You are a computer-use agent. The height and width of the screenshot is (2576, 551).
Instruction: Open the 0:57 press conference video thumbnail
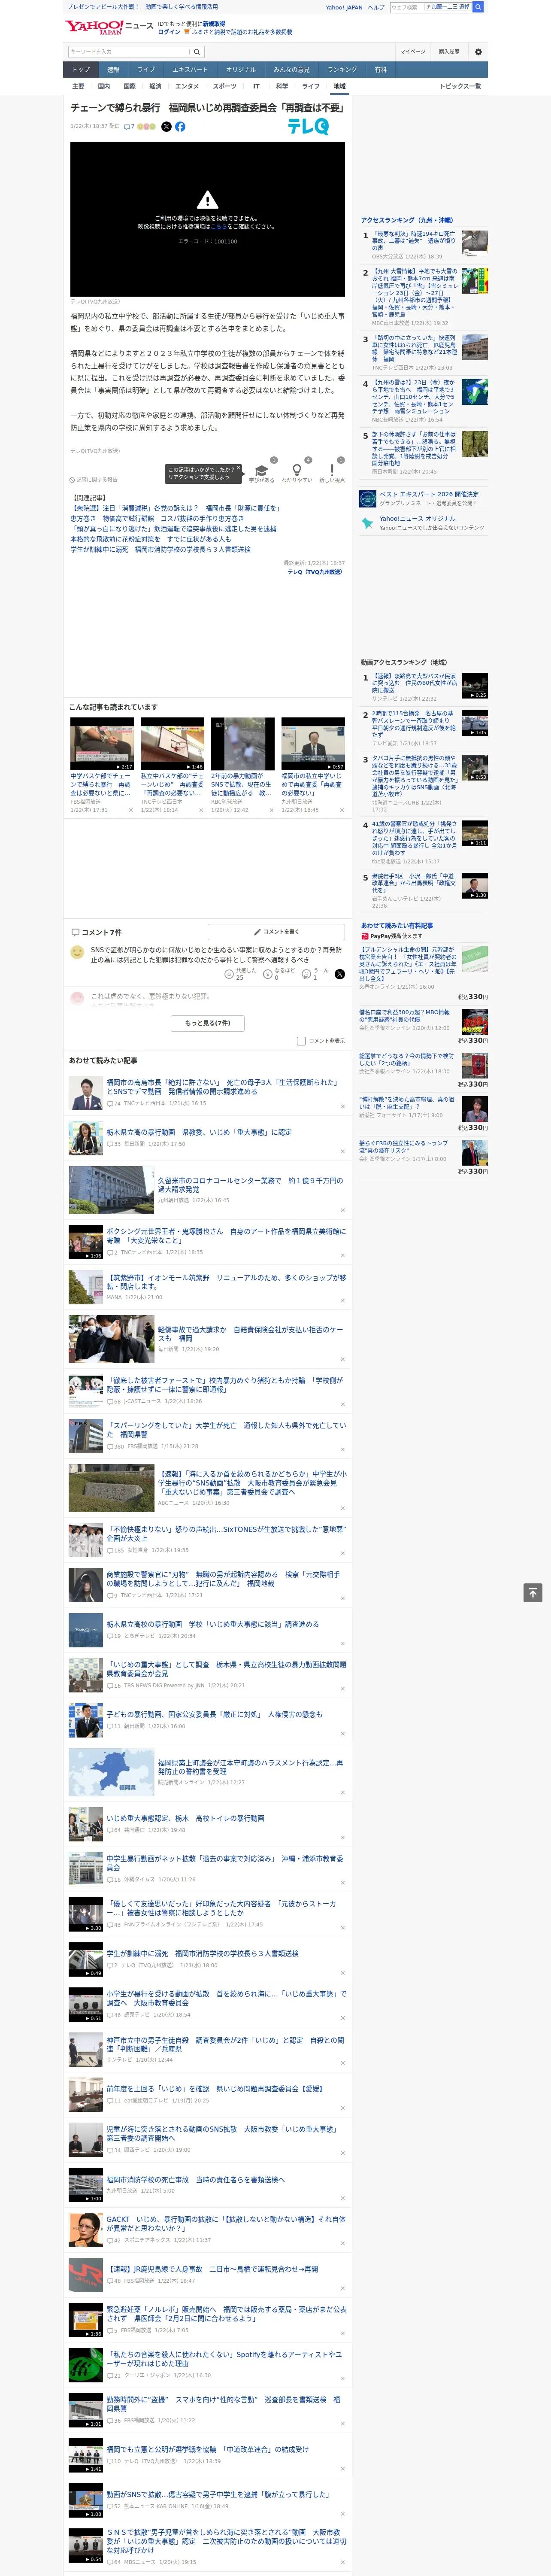(313, 744)
